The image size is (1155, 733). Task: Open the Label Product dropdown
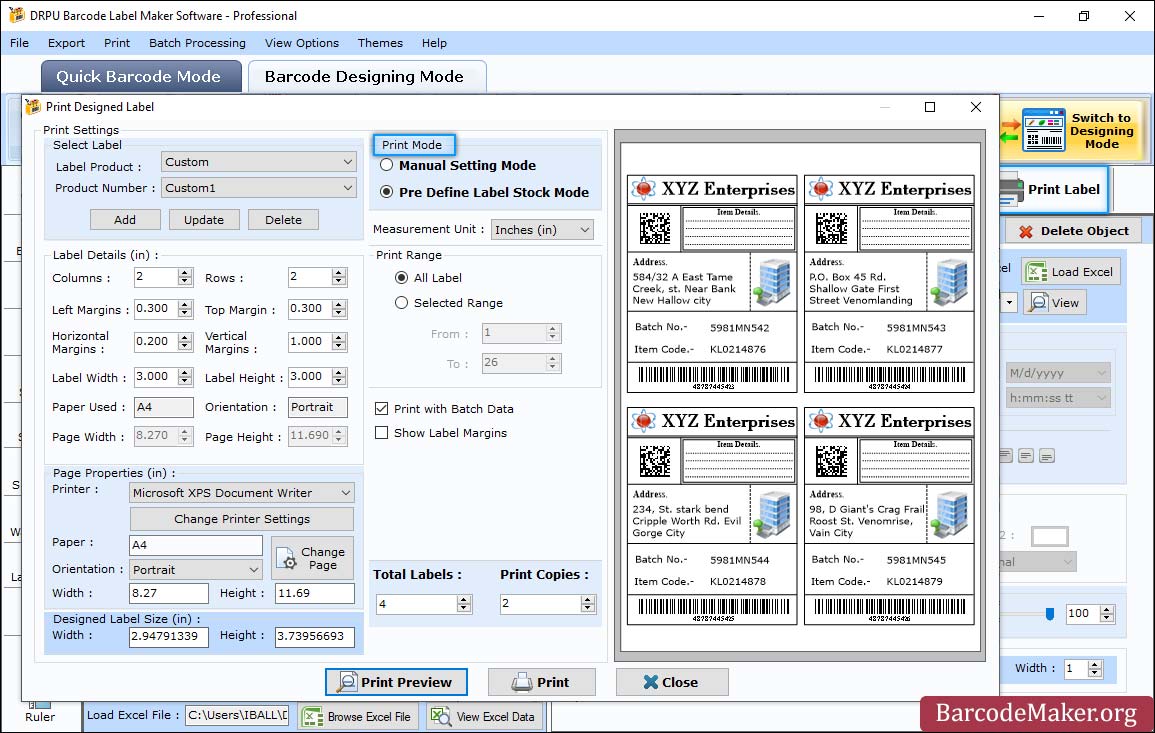tap(258, 162)
